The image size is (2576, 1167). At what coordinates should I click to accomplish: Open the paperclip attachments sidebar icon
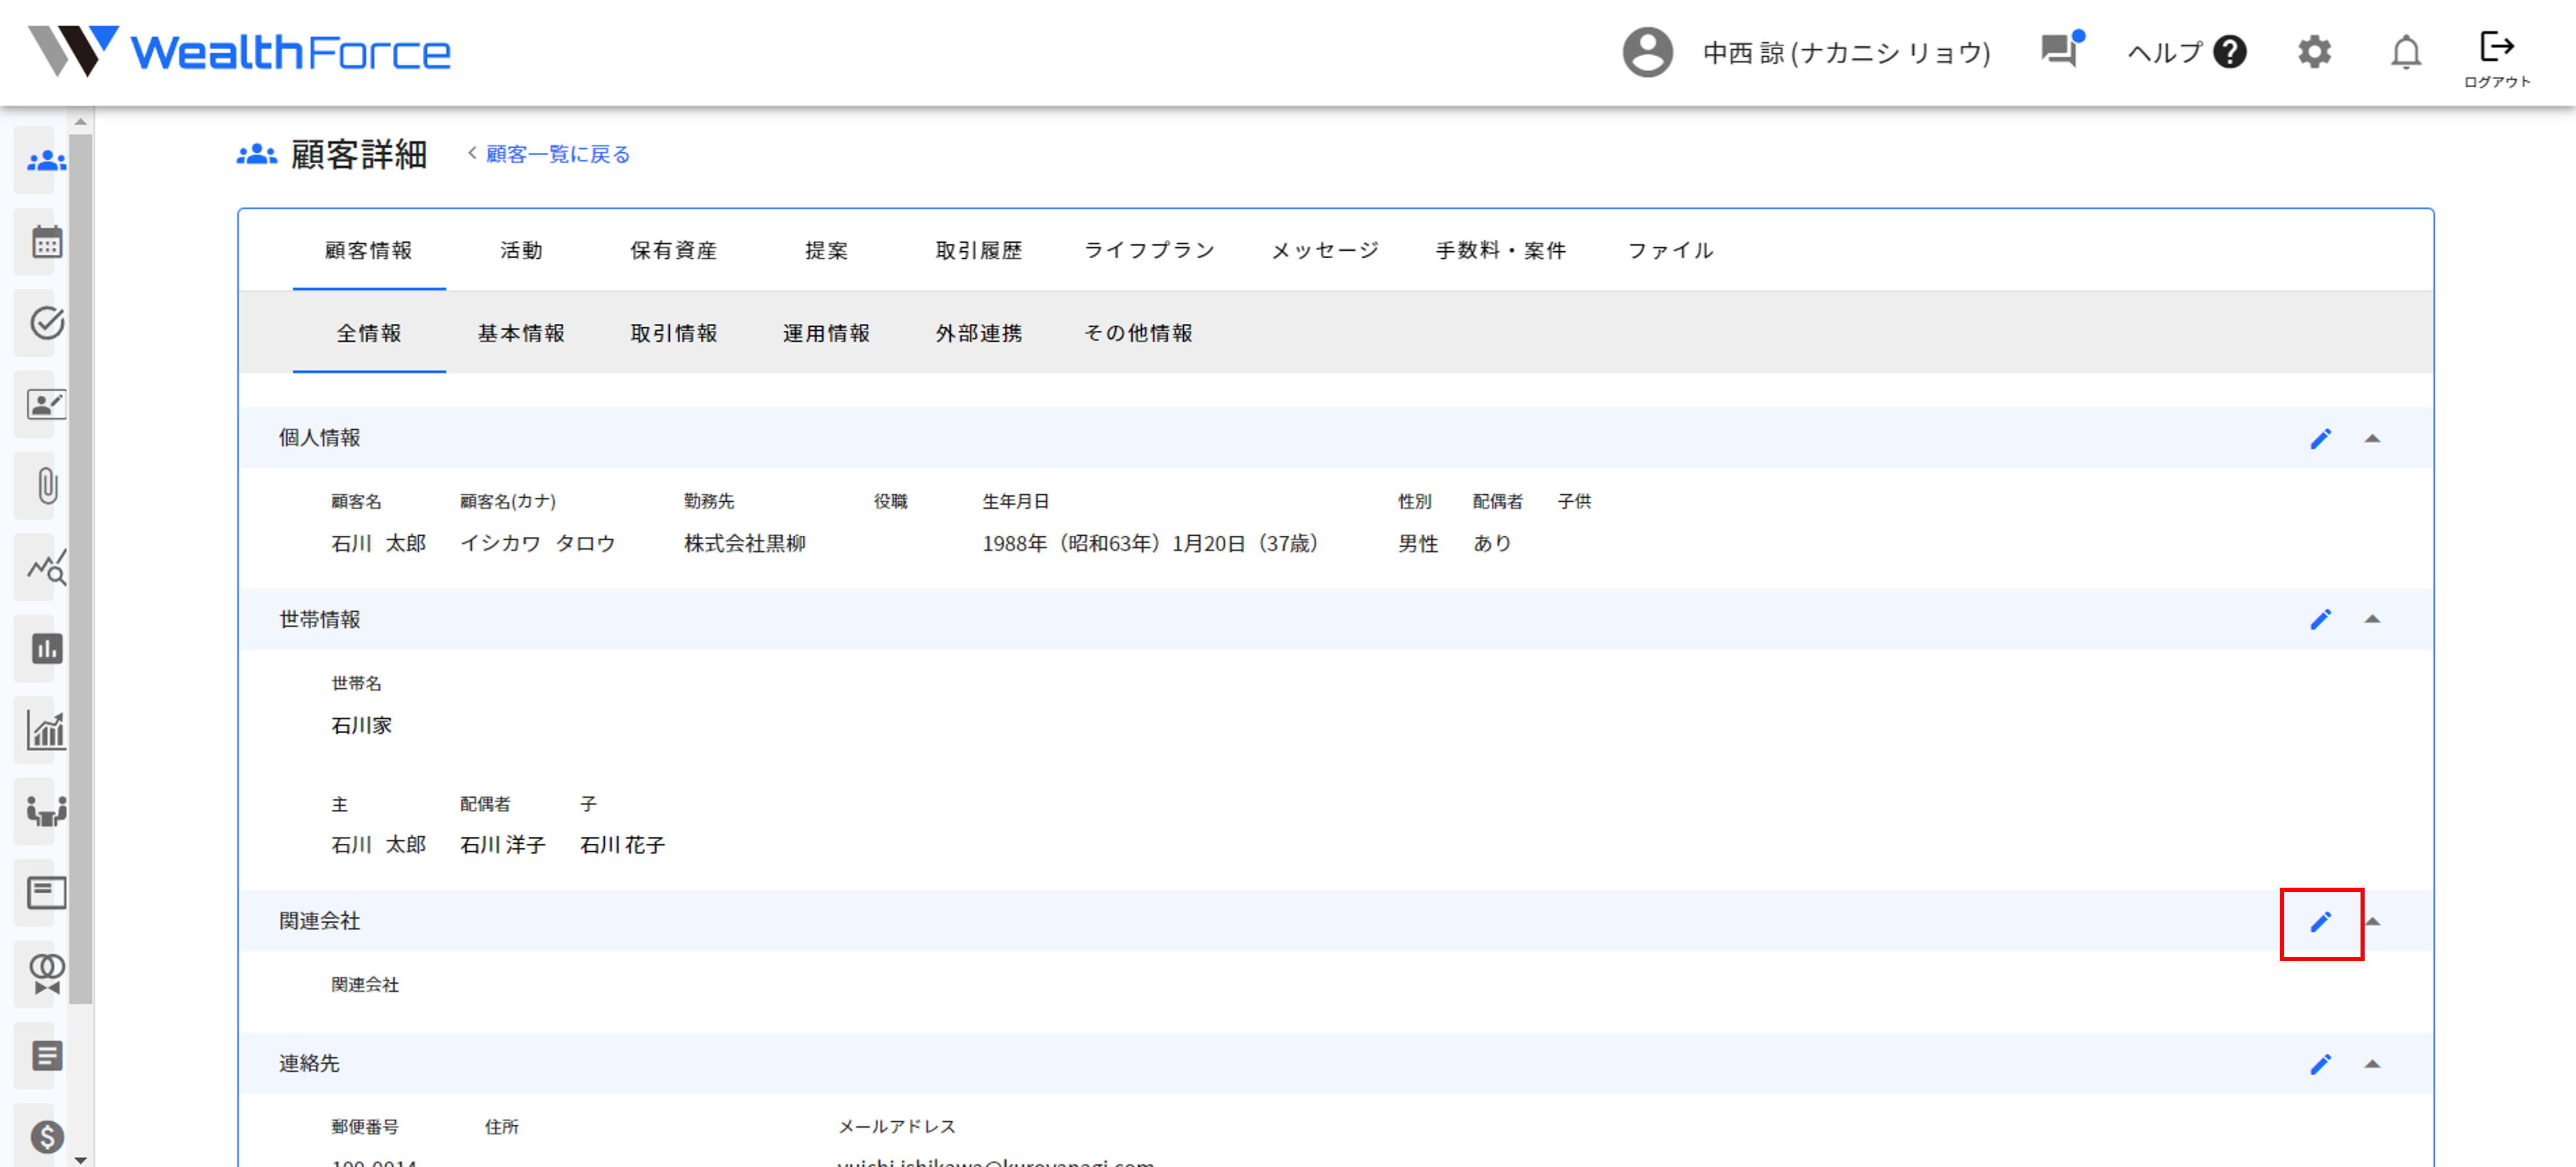tap(46, 485)
